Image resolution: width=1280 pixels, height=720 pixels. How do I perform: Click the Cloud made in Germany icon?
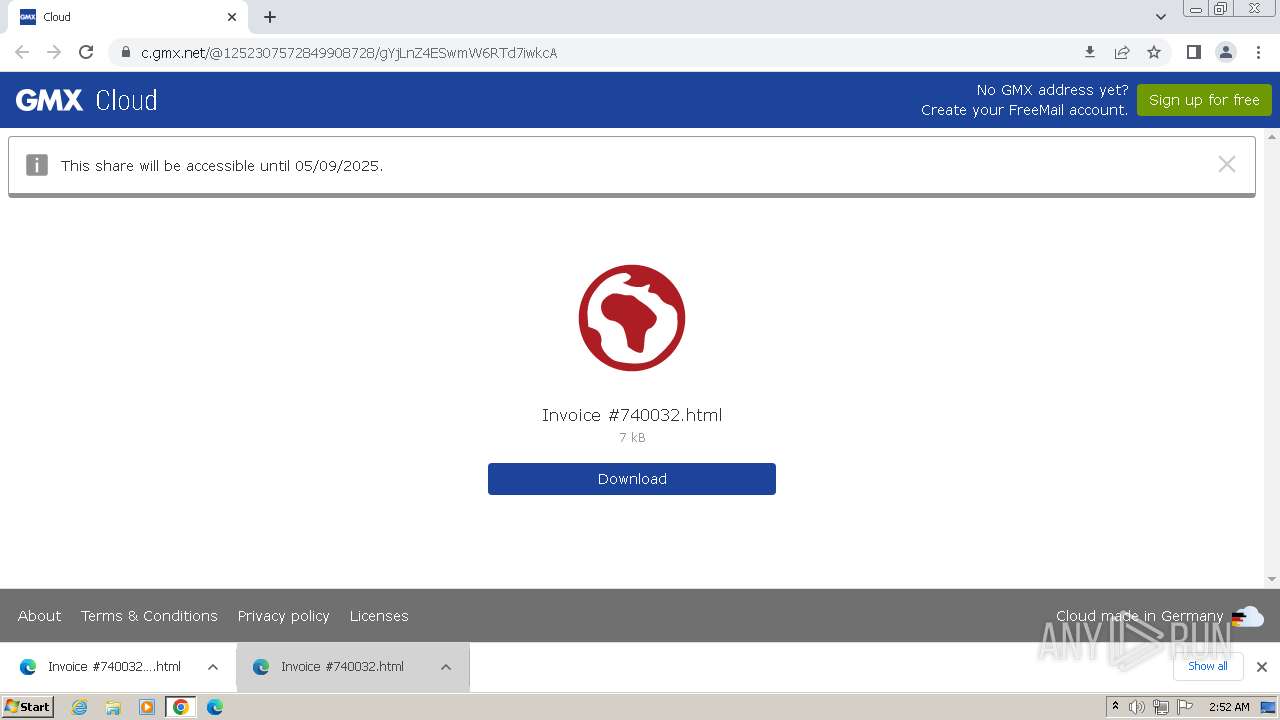(1247, 616)
